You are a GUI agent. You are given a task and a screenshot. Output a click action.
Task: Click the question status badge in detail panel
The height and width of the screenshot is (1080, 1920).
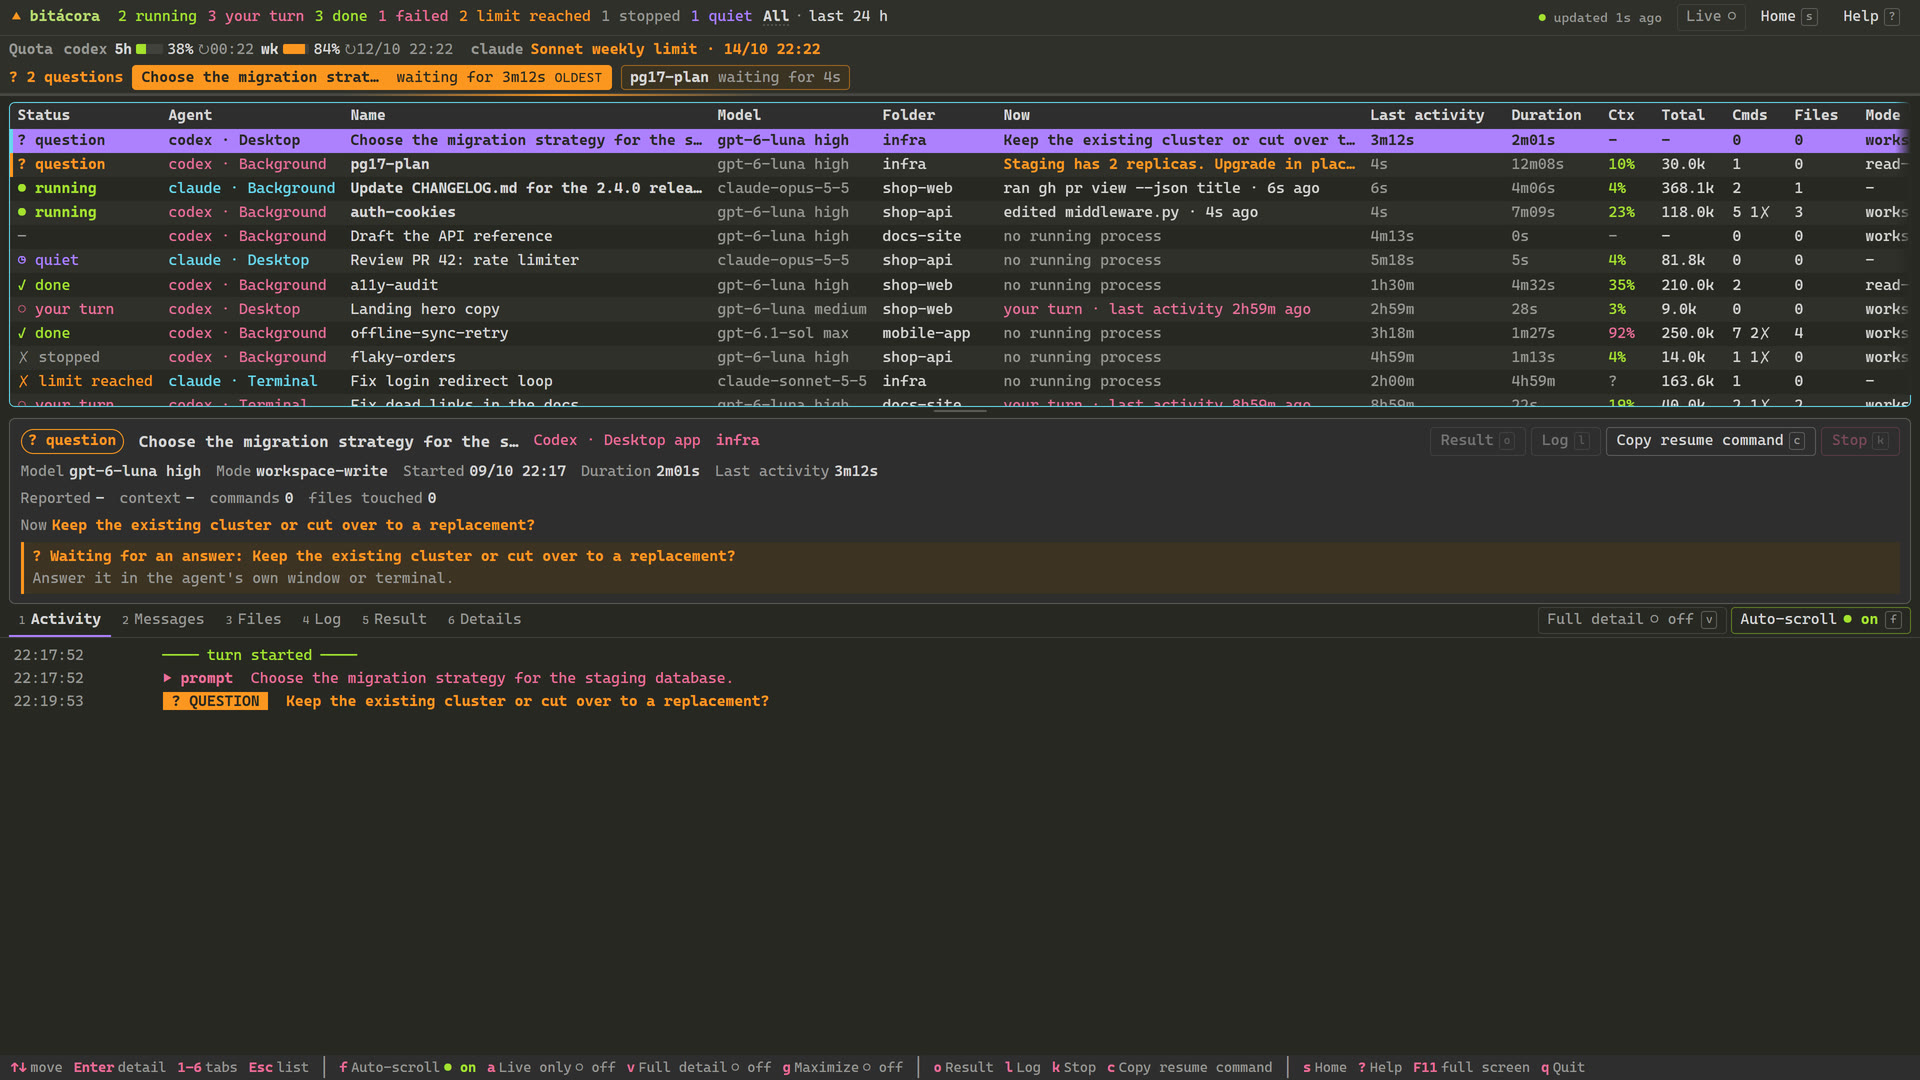[72, 441]
